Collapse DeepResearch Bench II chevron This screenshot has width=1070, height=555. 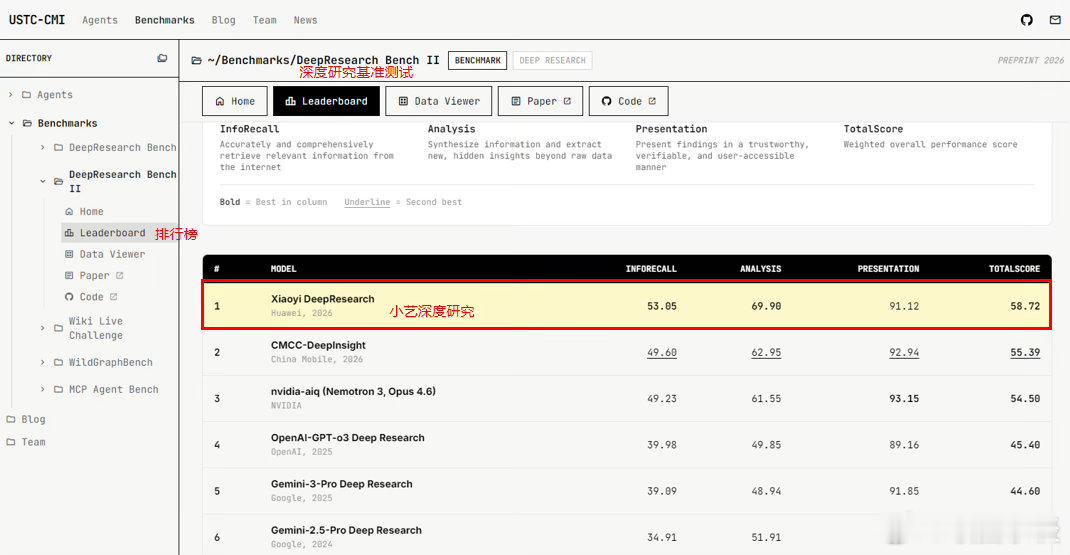pos(43,182)
